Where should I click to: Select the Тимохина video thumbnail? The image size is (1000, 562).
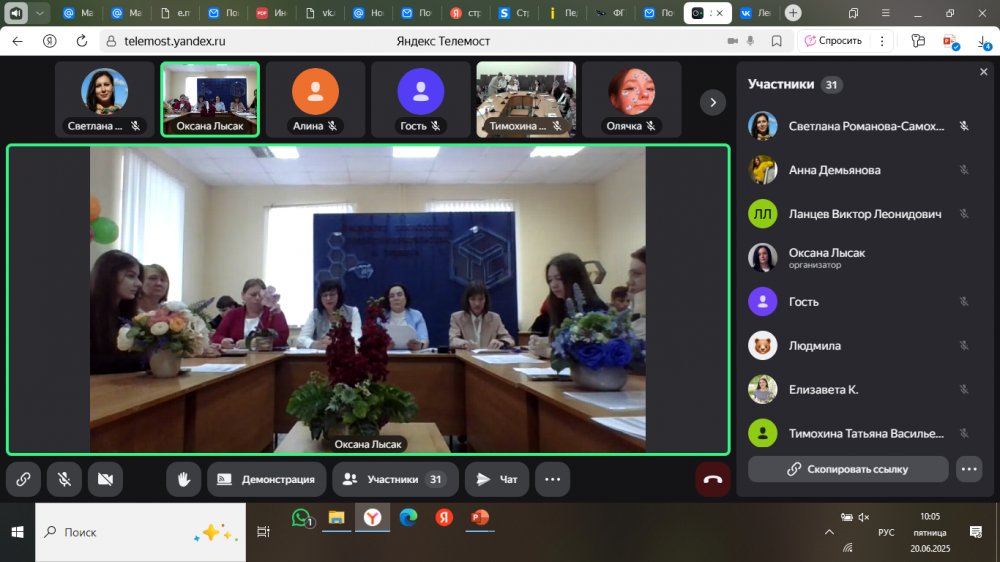coord(526,99)
